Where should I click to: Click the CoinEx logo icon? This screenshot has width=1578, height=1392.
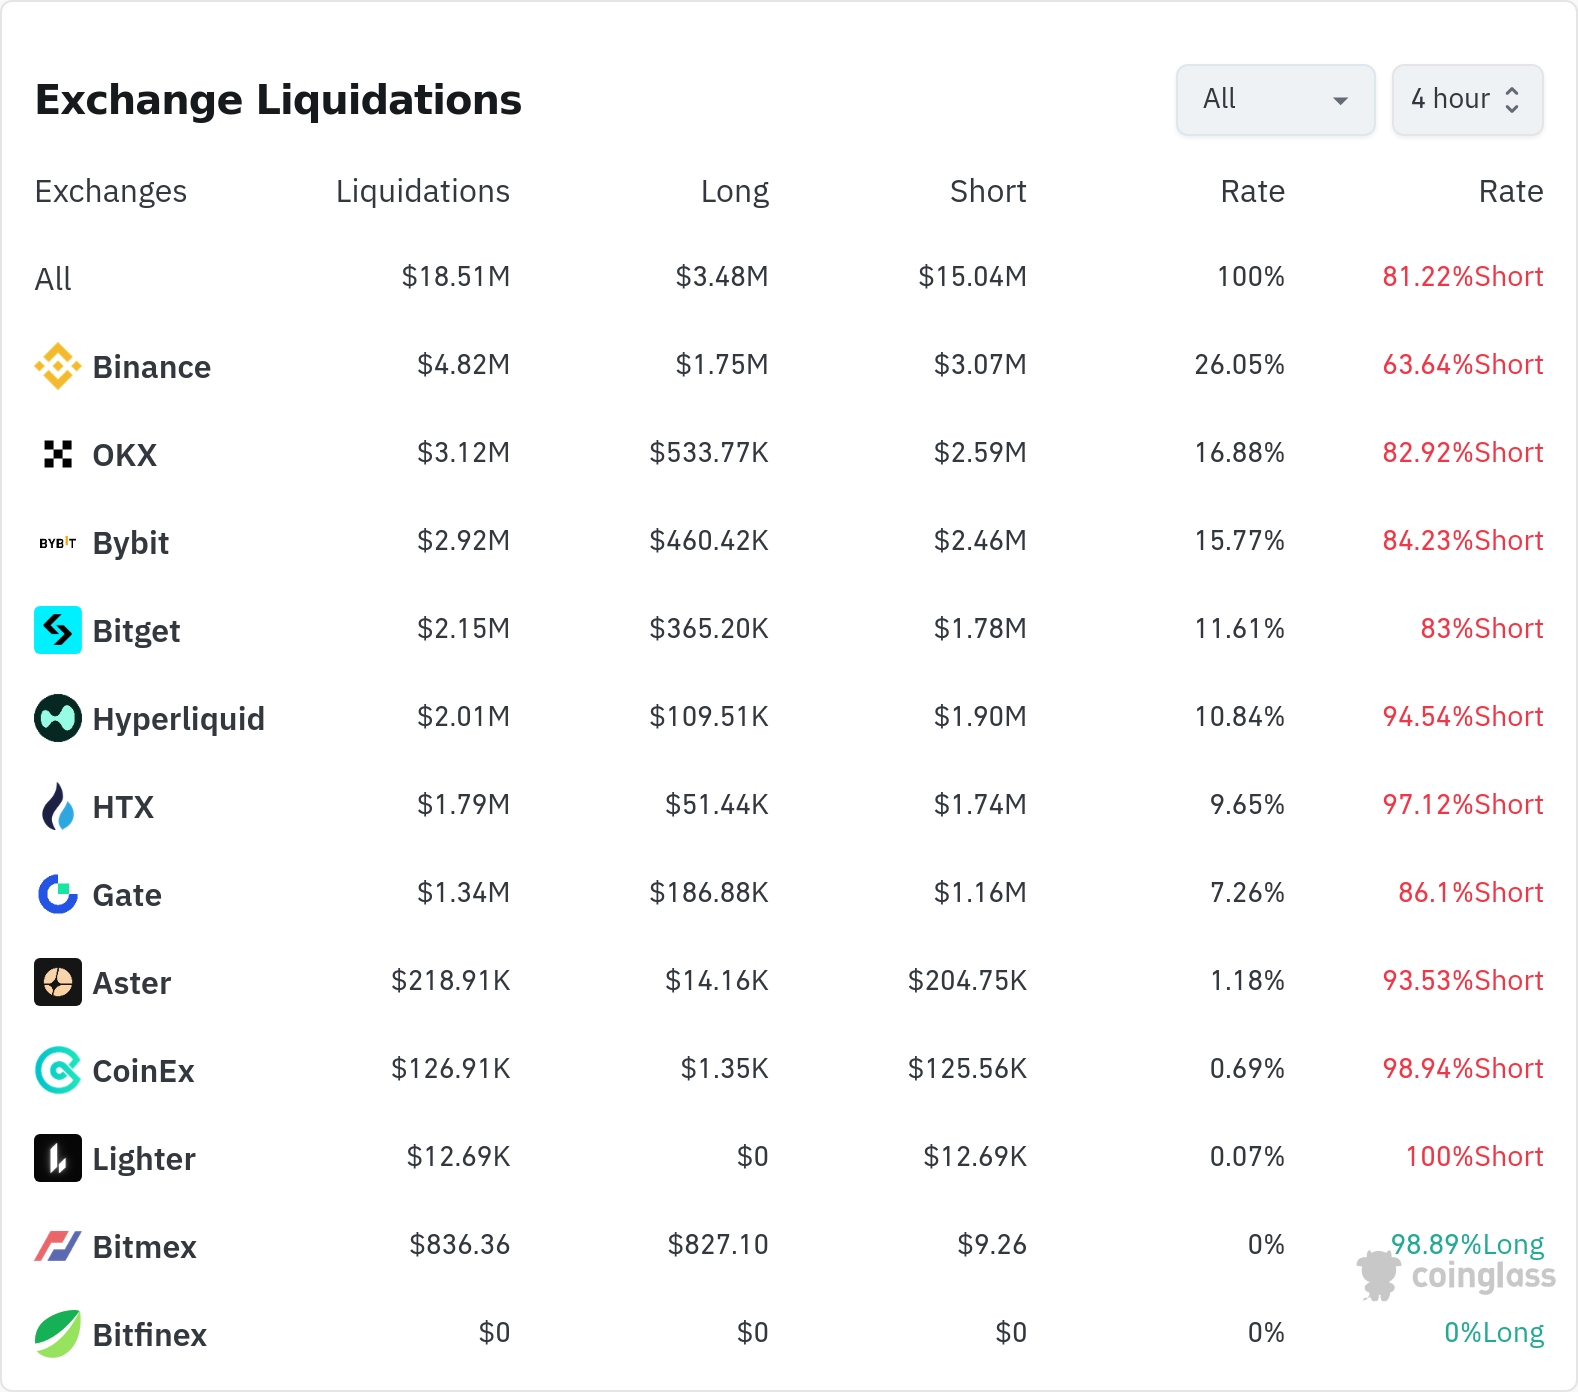58,1070
